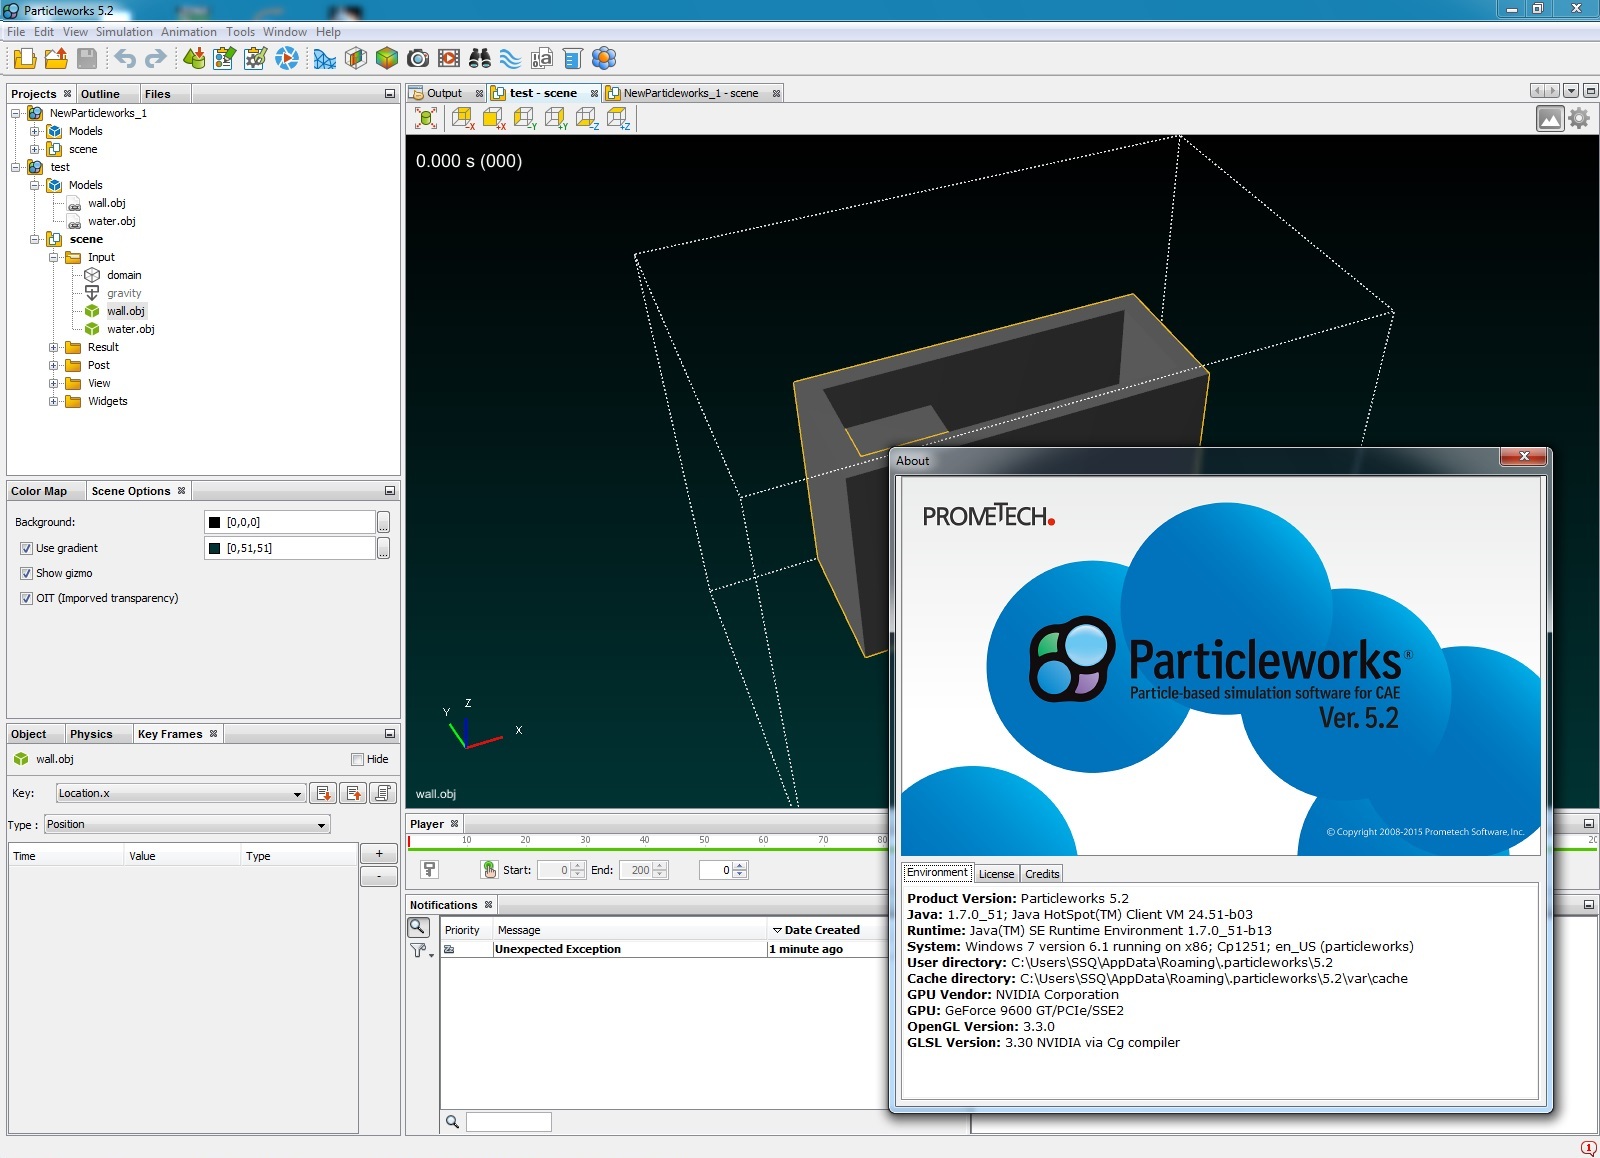Open the Type dropdown showing Position

[x=187, y=824]
